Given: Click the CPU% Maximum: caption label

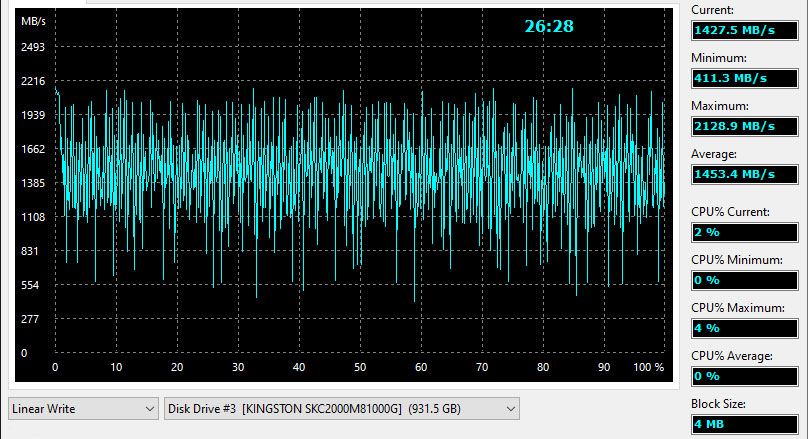Looking at the screenshot, I should (x=738, y=308).
